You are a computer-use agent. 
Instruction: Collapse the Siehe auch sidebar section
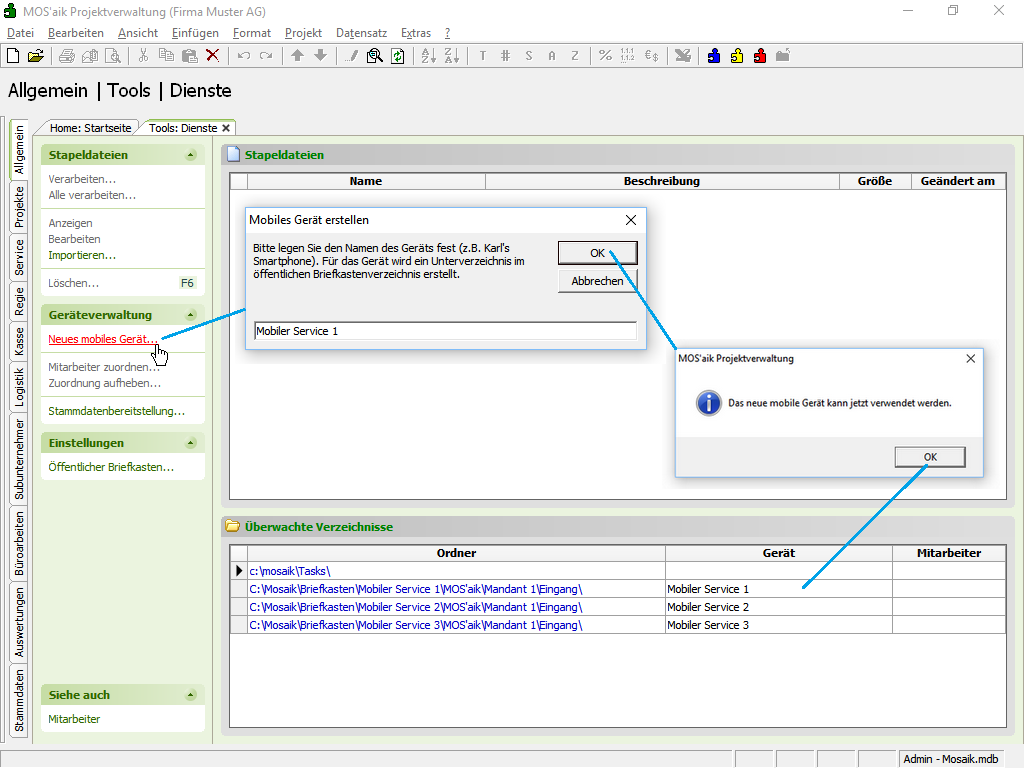[191, 695]
